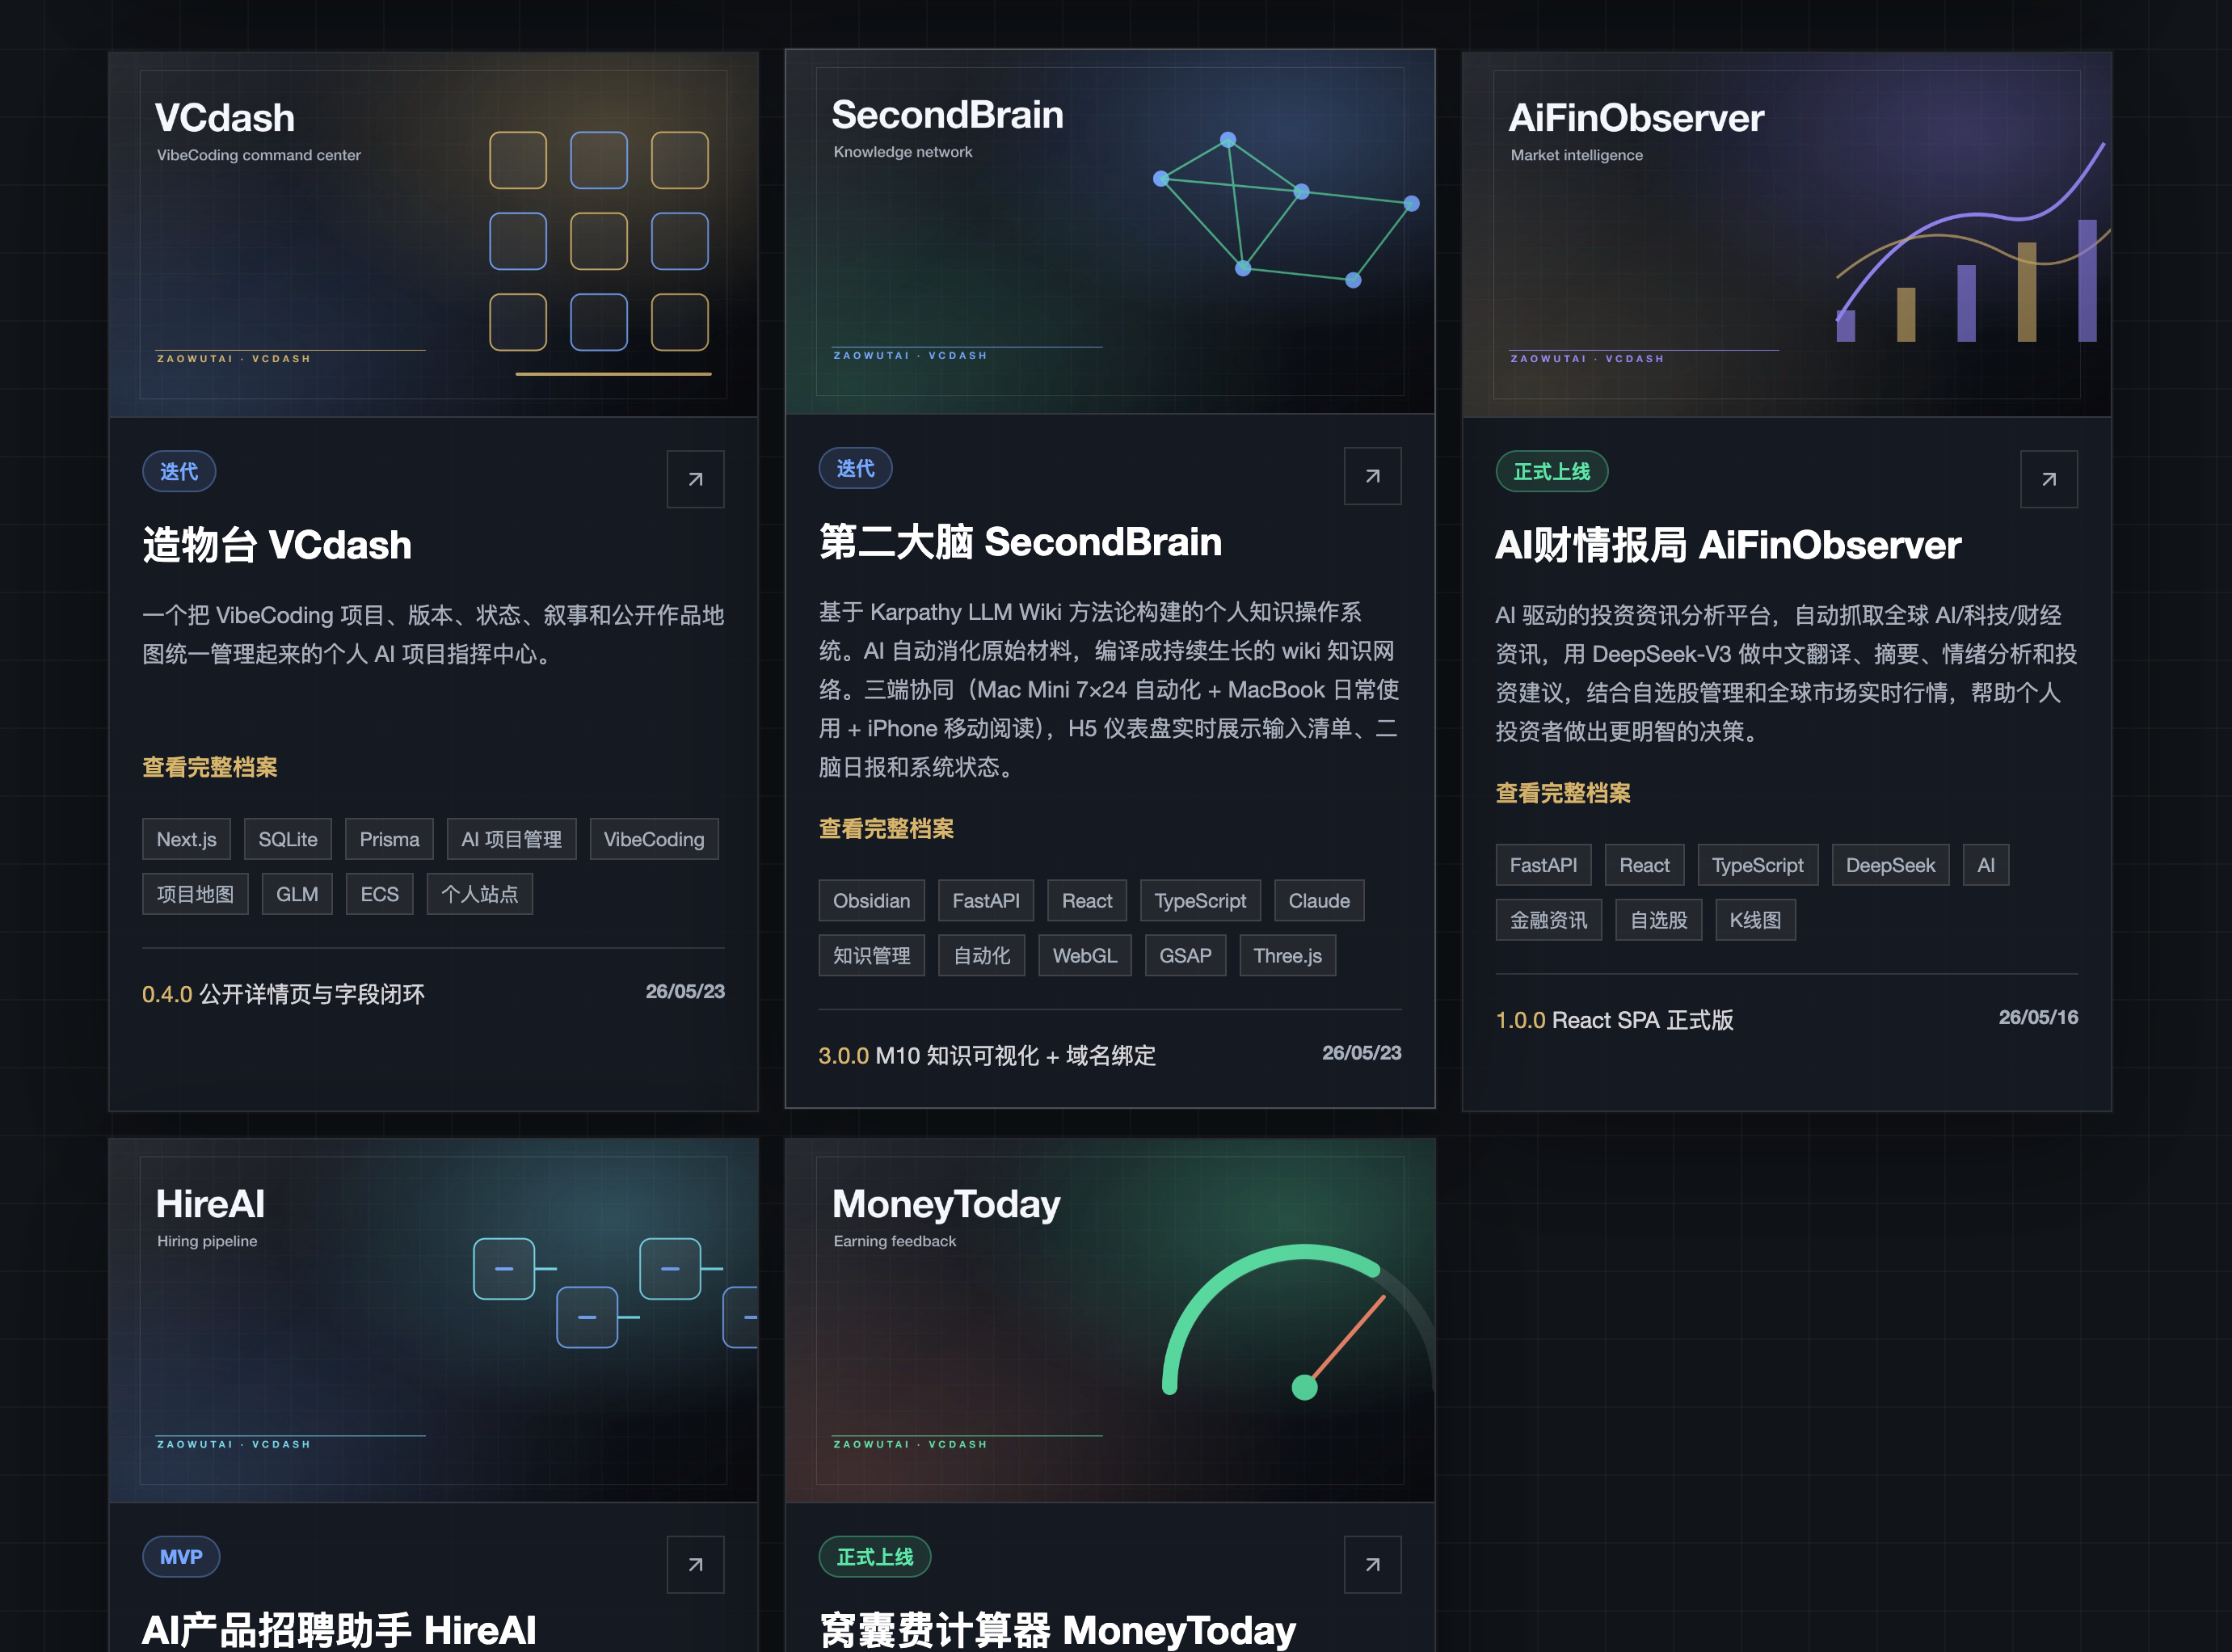Click 迭代 status badge on SecondBrain card
2232x1652 pixels.
click(856, 468)
